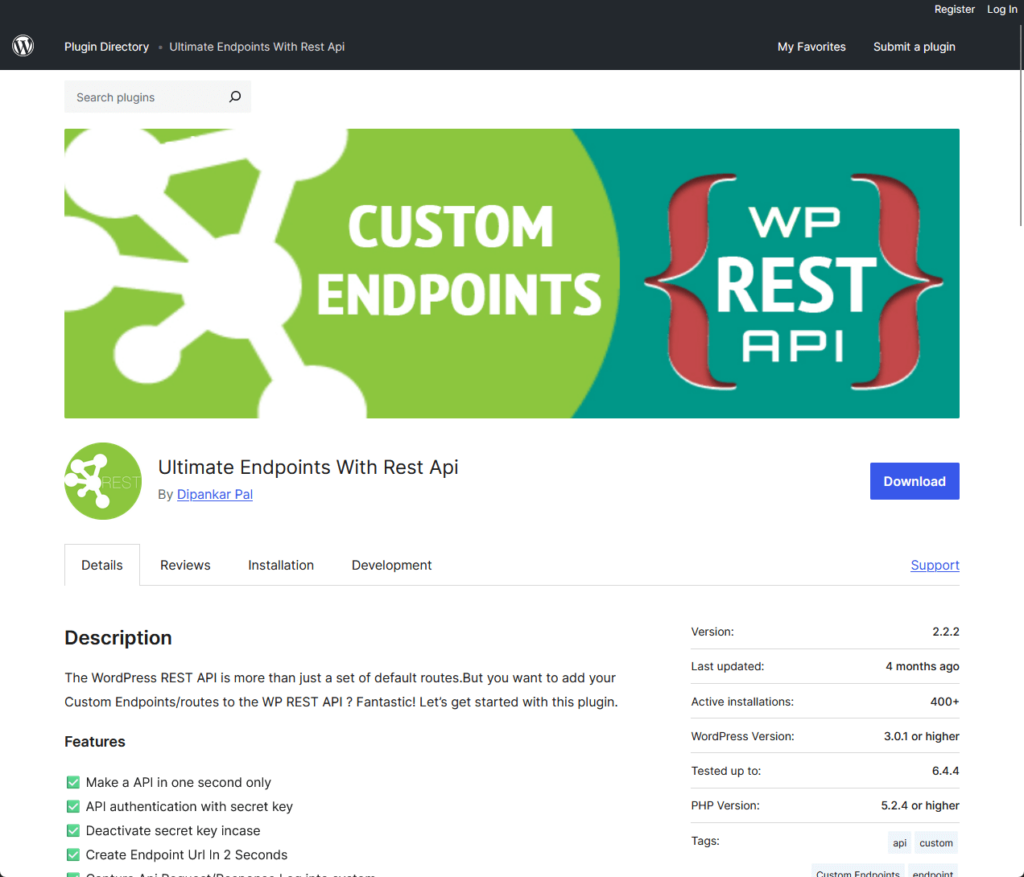Click the 'Last updated:' label
The height and width of the screenshot is (877, 1024).
tap(728, 666)
